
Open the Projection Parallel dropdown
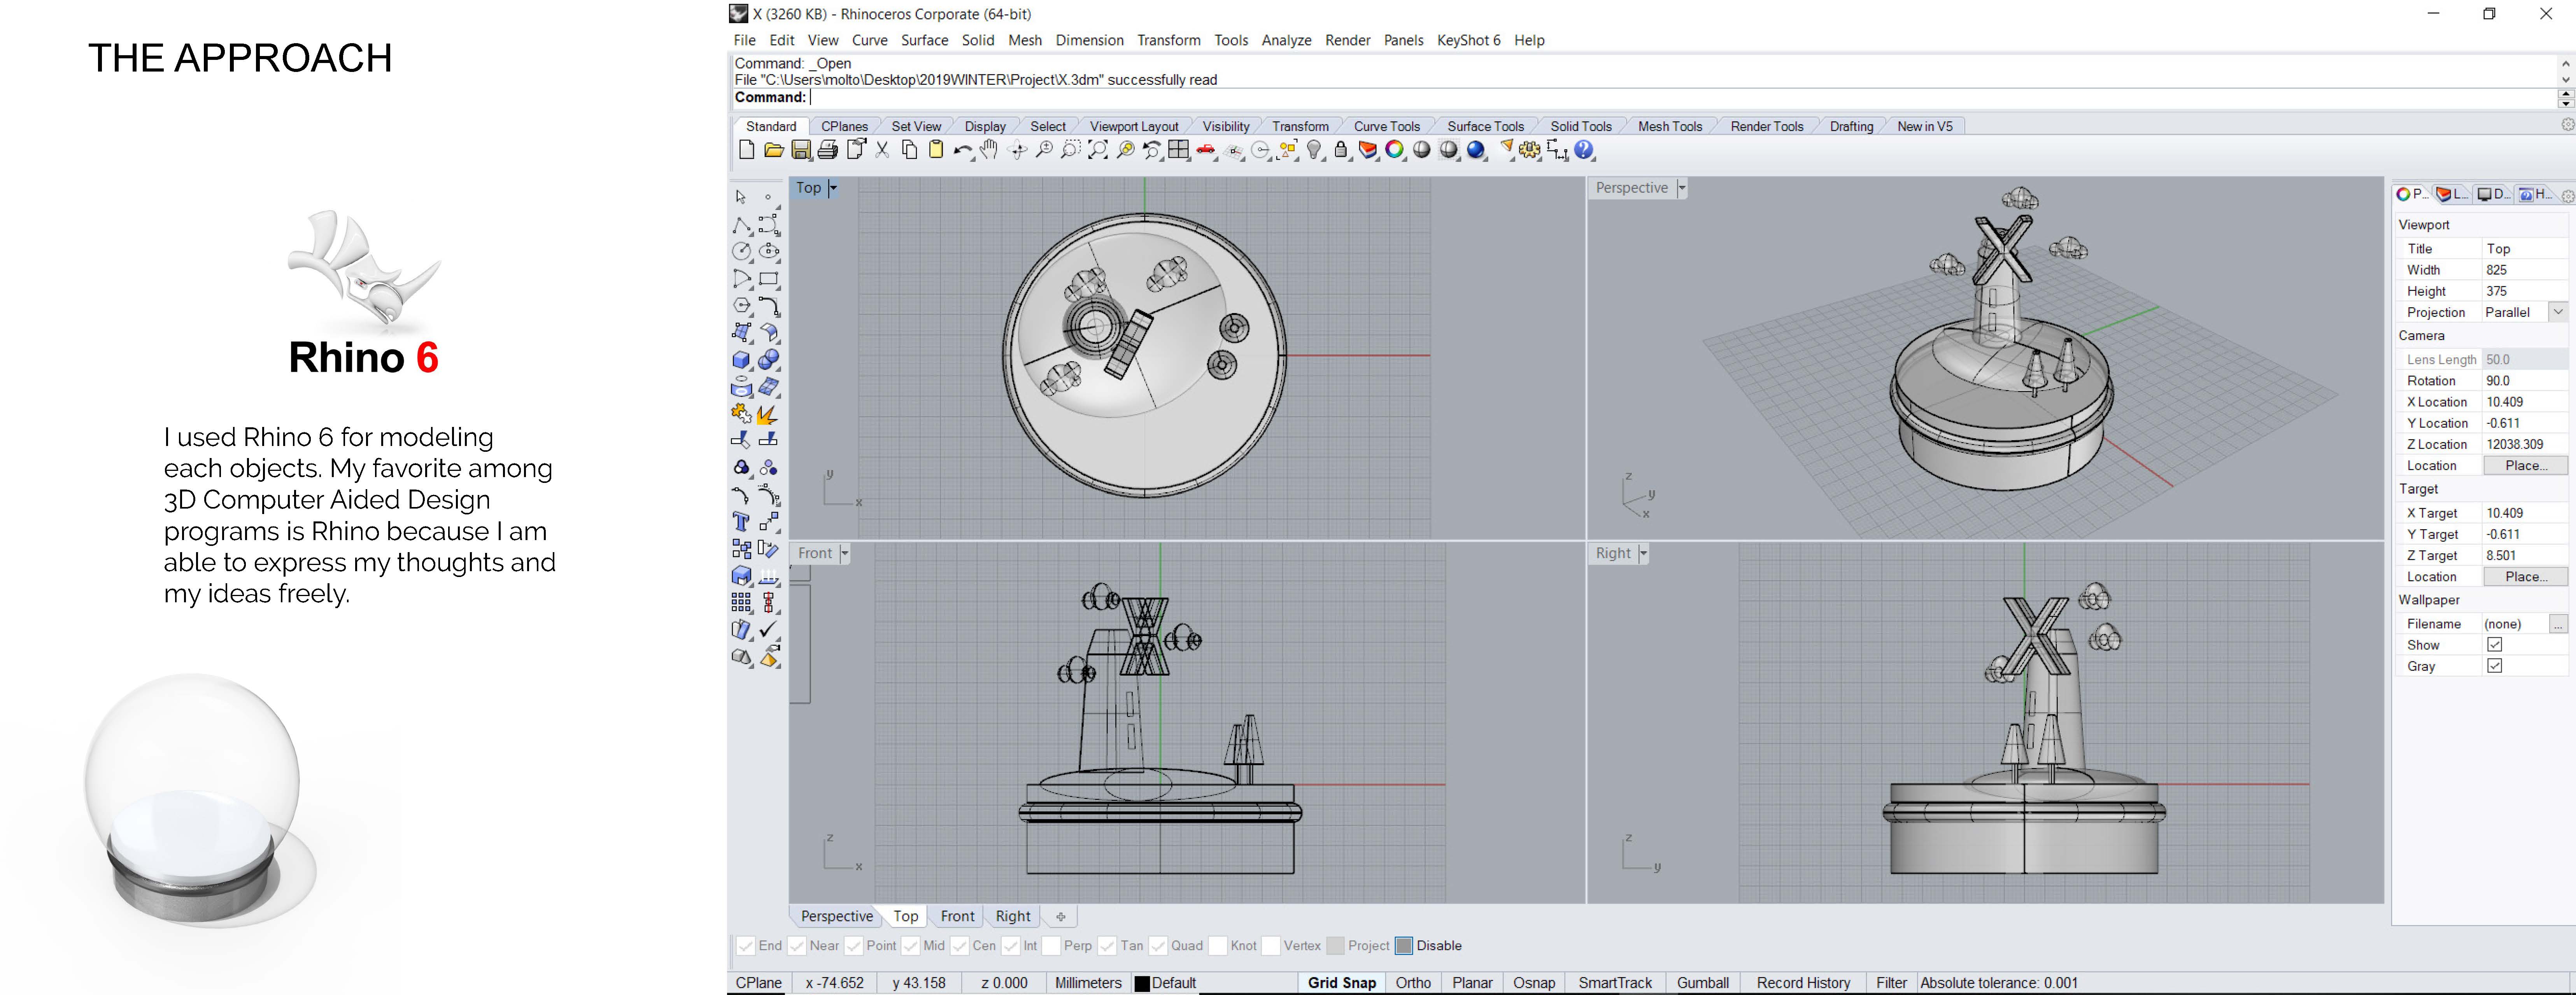point(2558,312)
